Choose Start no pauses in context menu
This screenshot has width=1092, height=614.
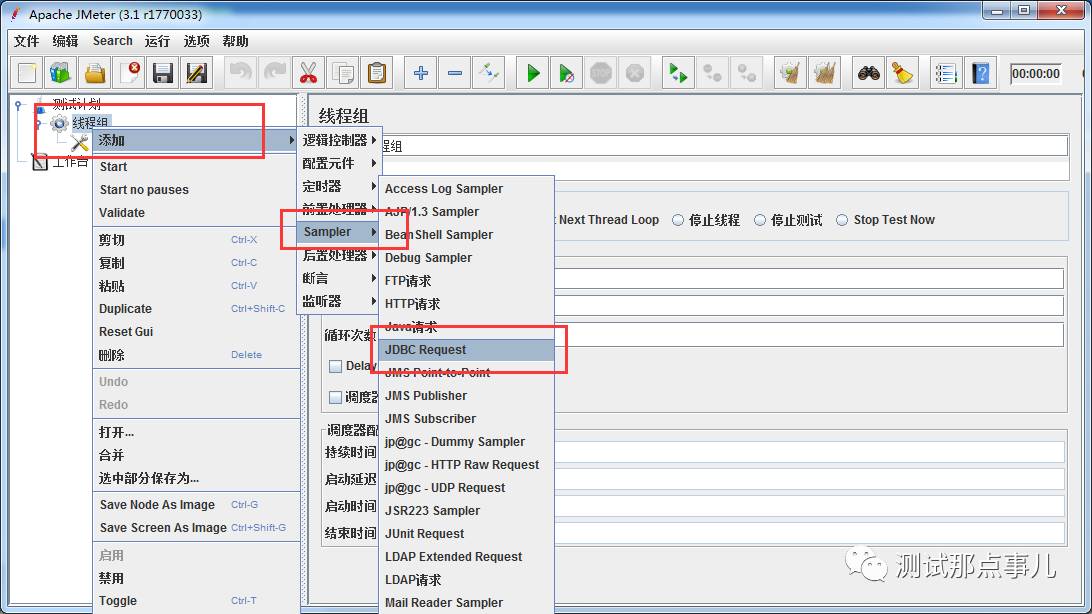pyautogui.click(x=196, y=189)
